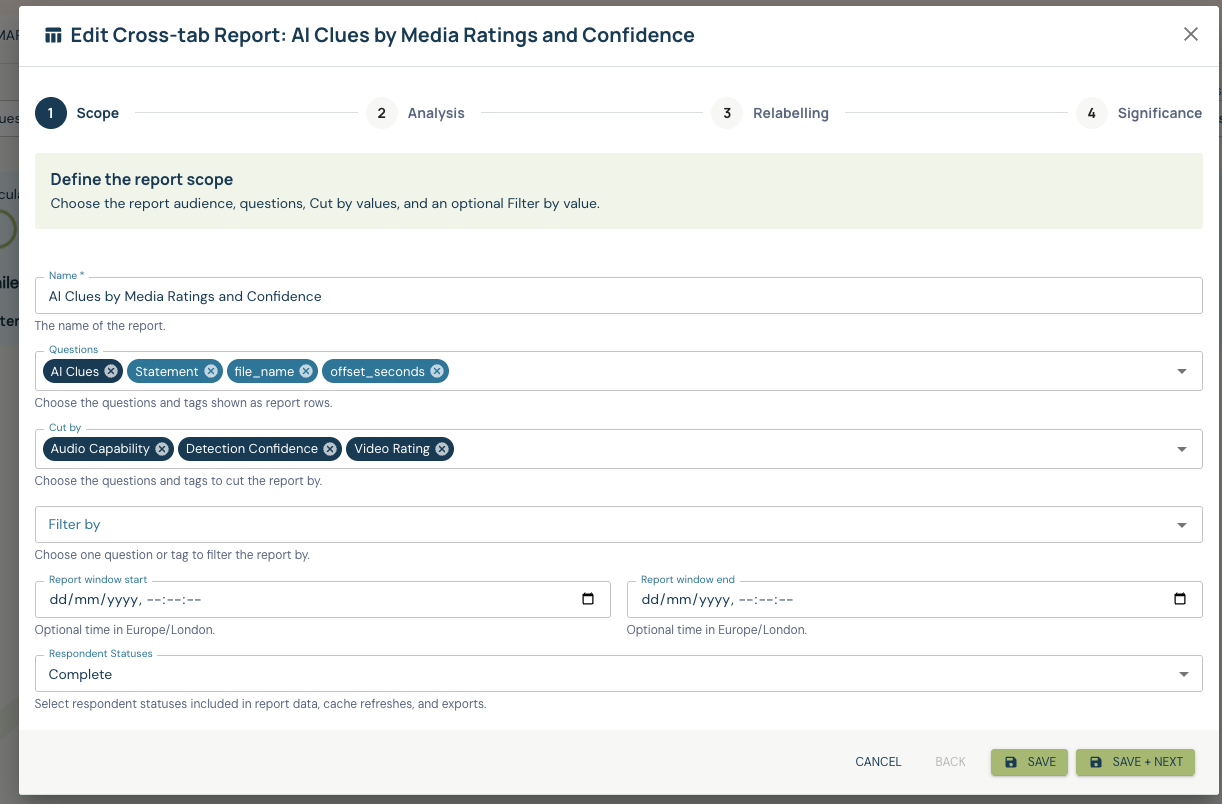
Task: Click the SAVE + NEXT button label
Action: coord(1147,762)
